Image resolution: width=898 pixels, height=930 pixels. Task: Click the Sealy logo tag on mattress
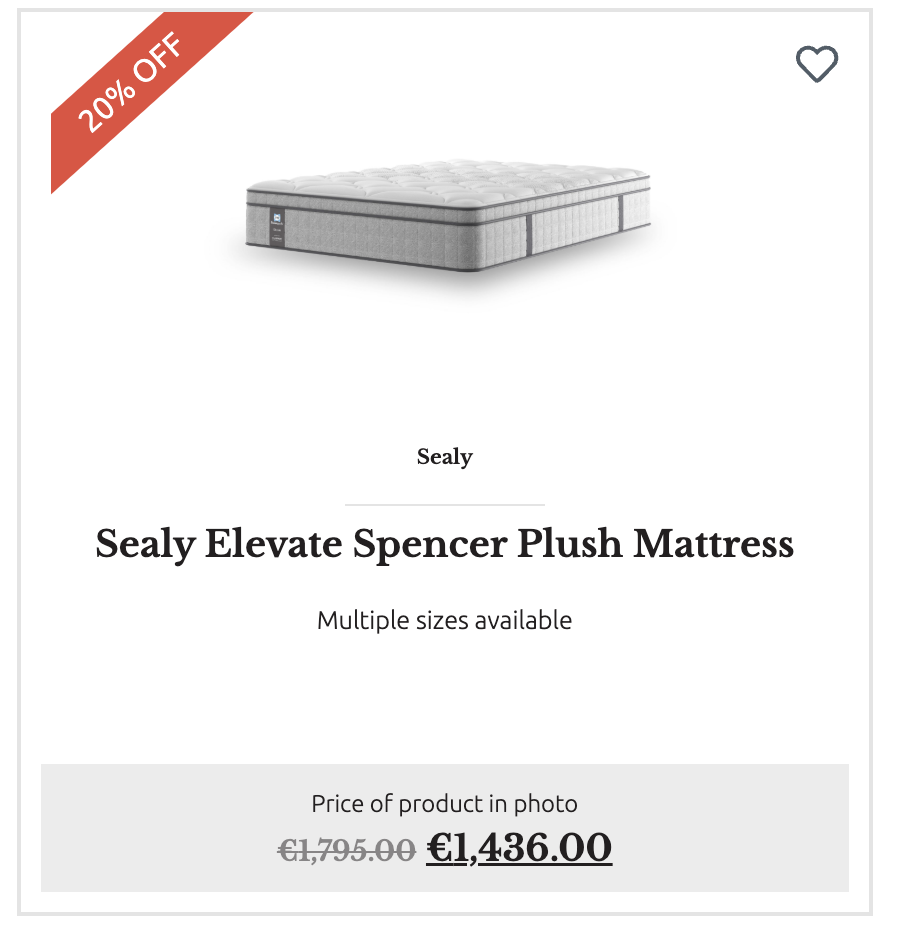[x=277, y=227]
